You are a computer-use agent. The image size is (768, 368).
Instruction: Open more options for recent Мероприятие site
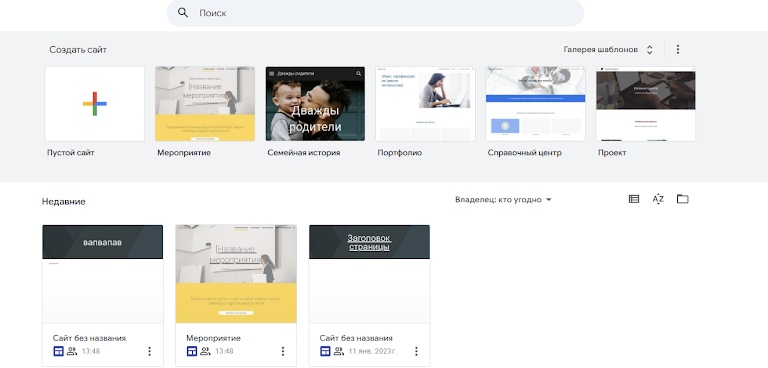click(283, 351)
